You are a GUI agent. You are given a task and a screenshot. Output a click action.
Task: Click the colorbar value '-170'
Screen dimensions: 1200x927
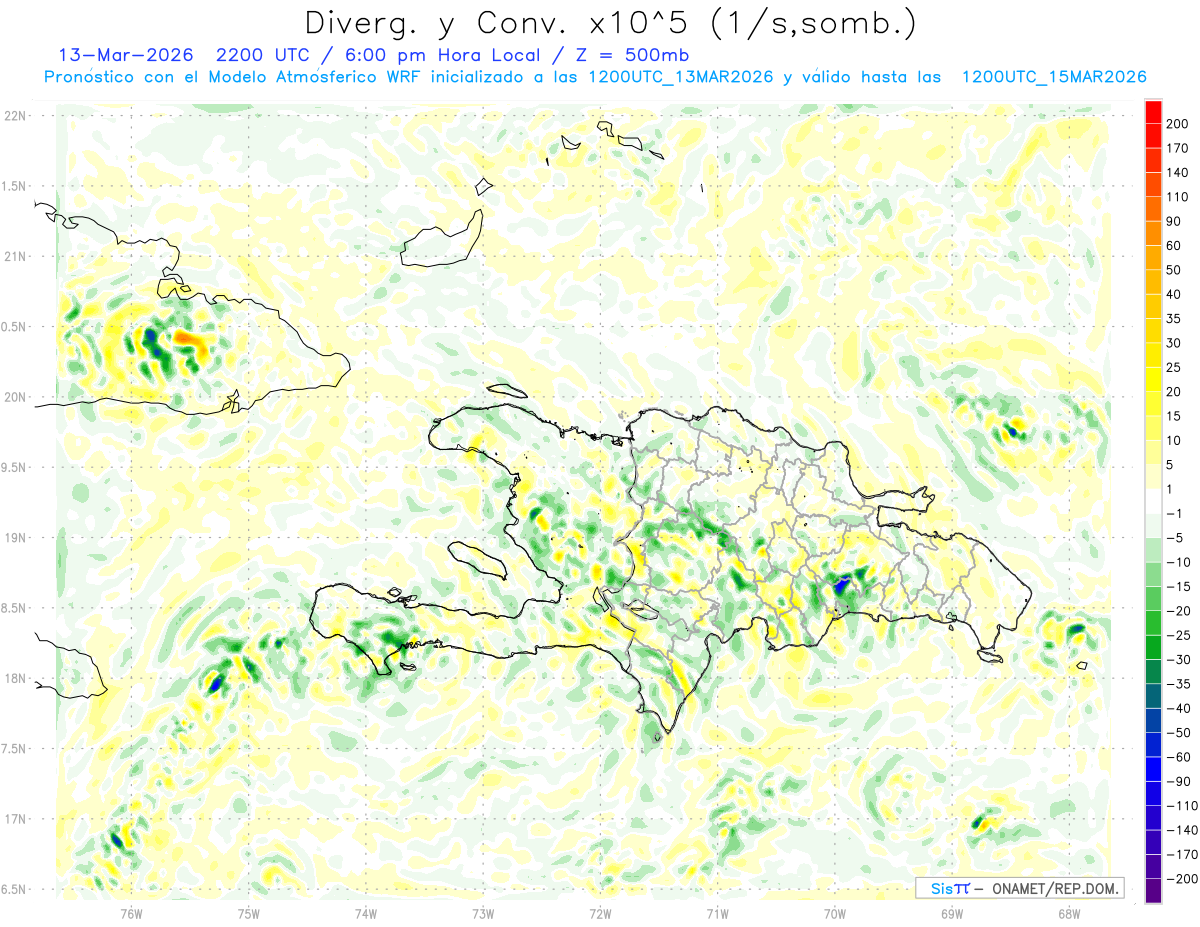click(x=1183, y=854)
